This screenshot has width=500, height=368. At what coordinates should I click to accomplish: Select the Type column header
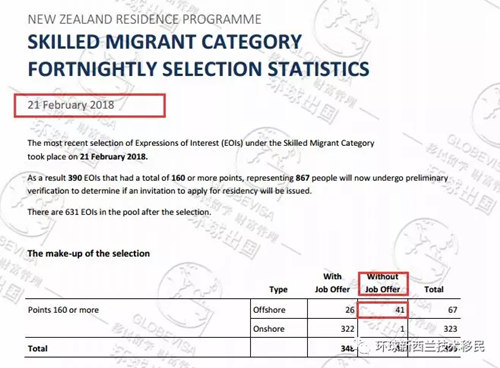(278, 290)
